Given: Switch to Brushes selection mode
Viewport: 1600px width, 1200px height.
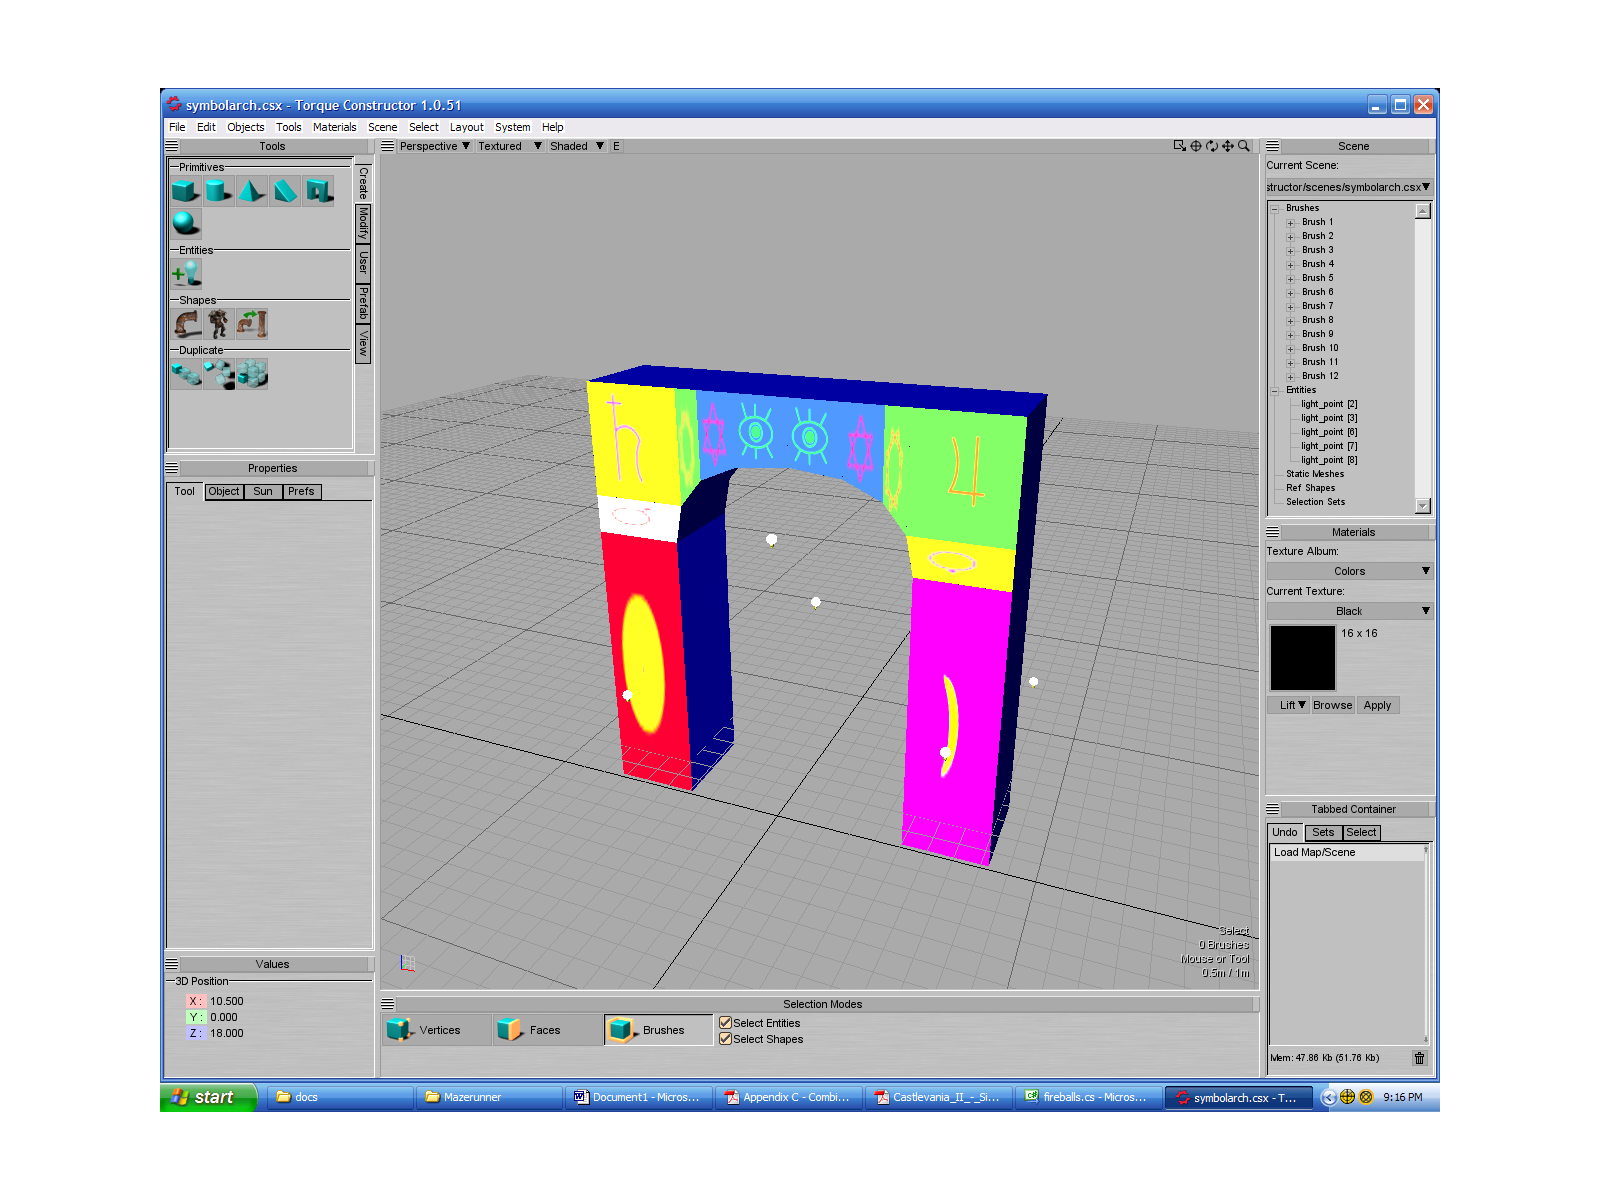Looking at the screenshot, I should [658, 1030].
